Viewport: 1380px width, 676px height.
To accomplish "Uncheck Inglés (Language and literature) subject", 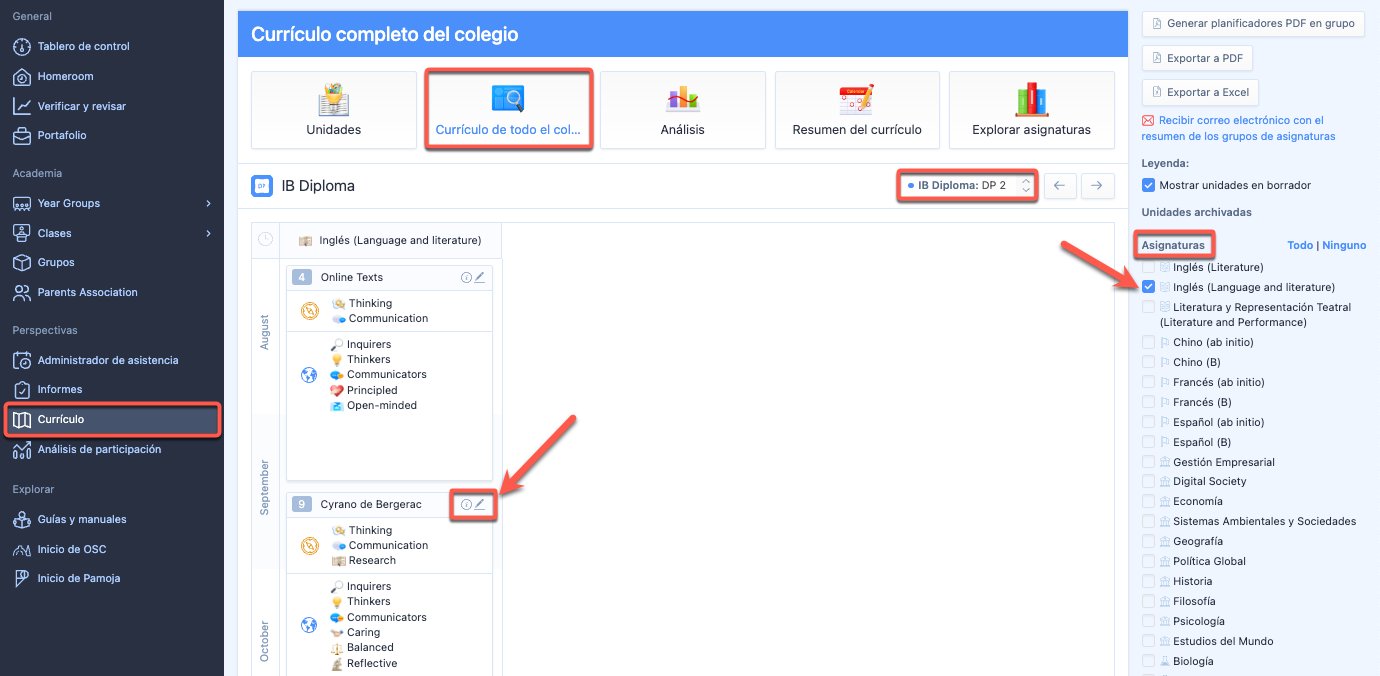I will [x=1149, y=287].
